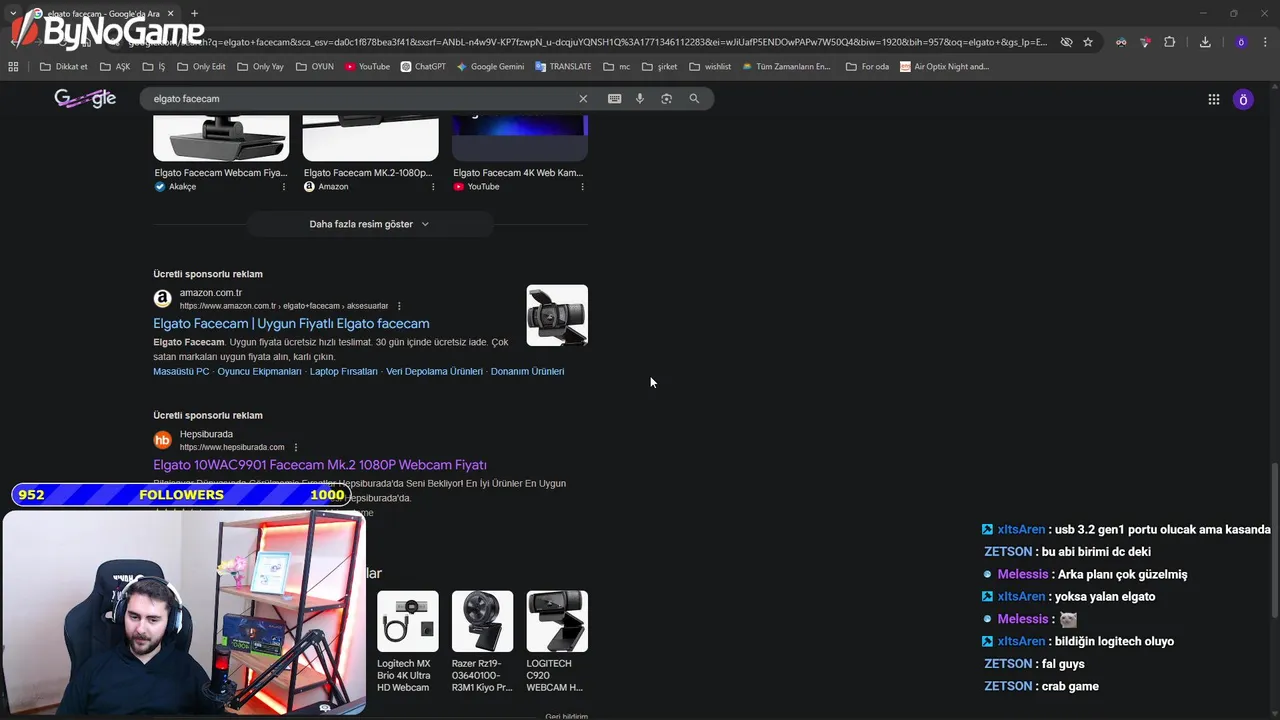Click the crossed-eye tracking icon in address bar

click(x=1066, y=42)
